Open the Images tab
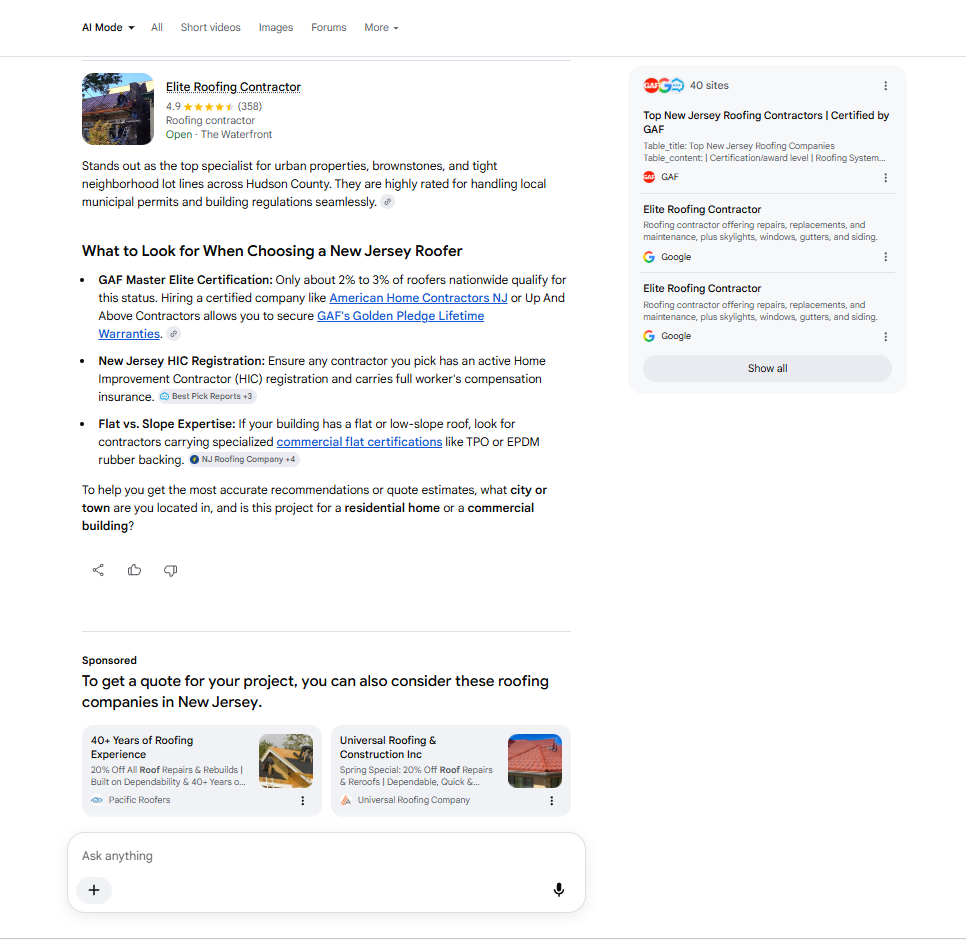966x940 pixels. point(275,28)
